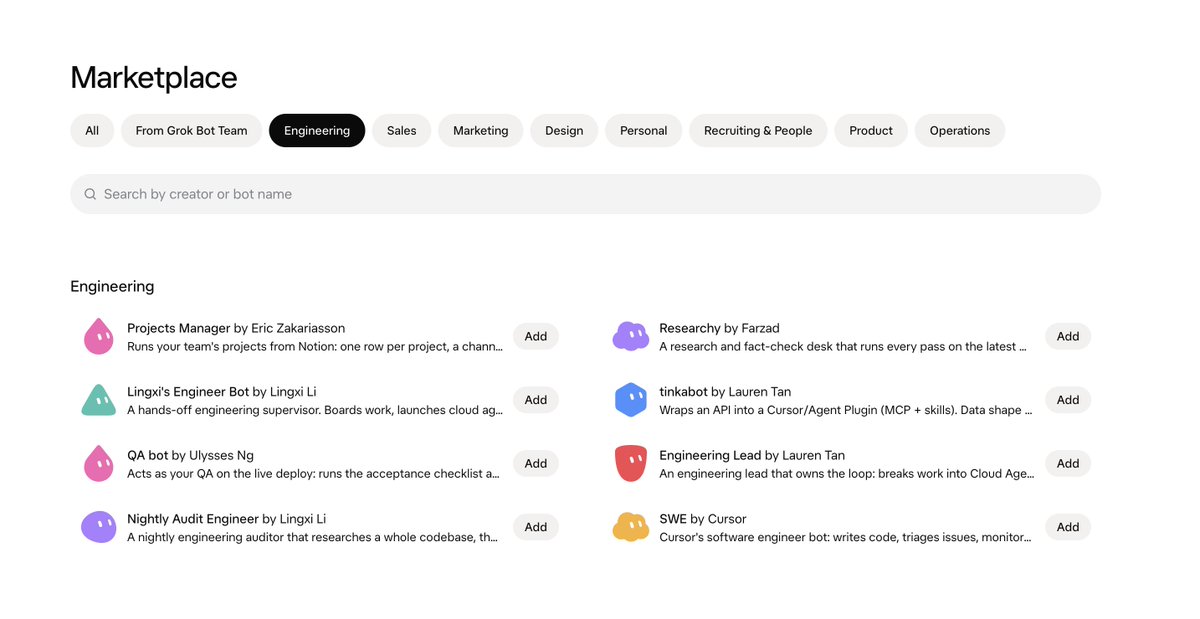
Task: Click the magnifying glass search icon
Action: [x=90, y=194]
